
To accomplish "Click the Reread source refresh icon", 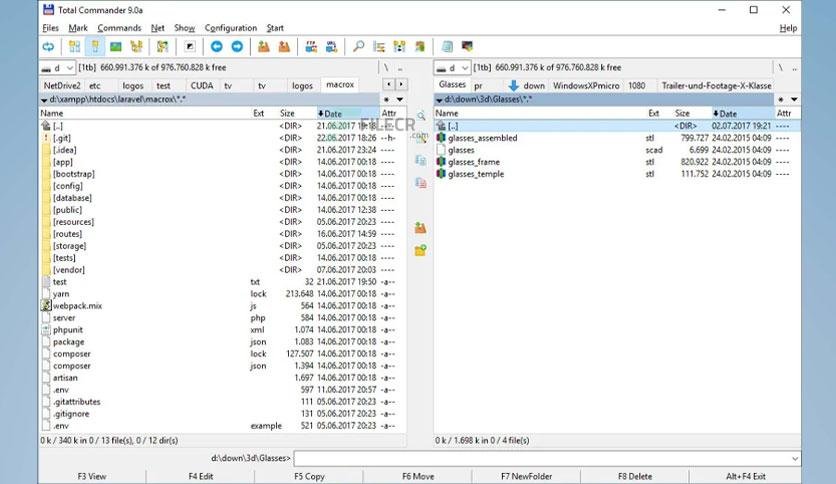I will (49, 47).
